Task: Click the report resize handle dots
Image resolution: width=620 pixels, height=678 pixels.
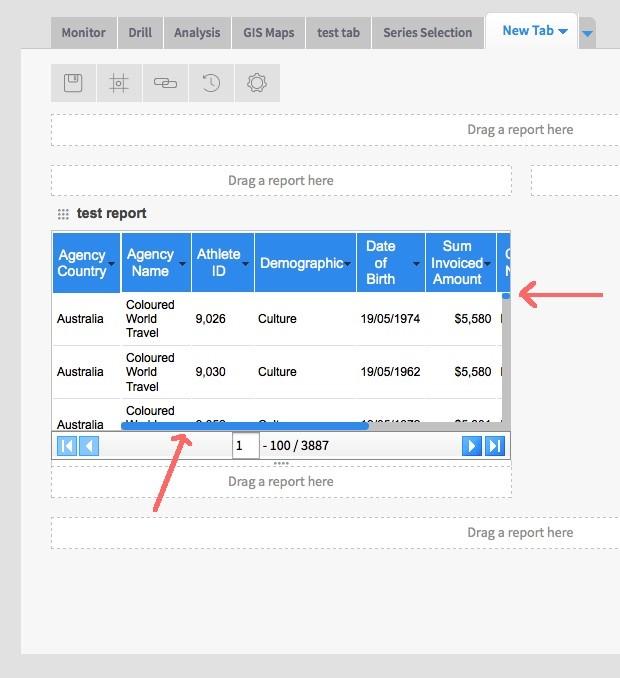Action: [x=281, y=463]
